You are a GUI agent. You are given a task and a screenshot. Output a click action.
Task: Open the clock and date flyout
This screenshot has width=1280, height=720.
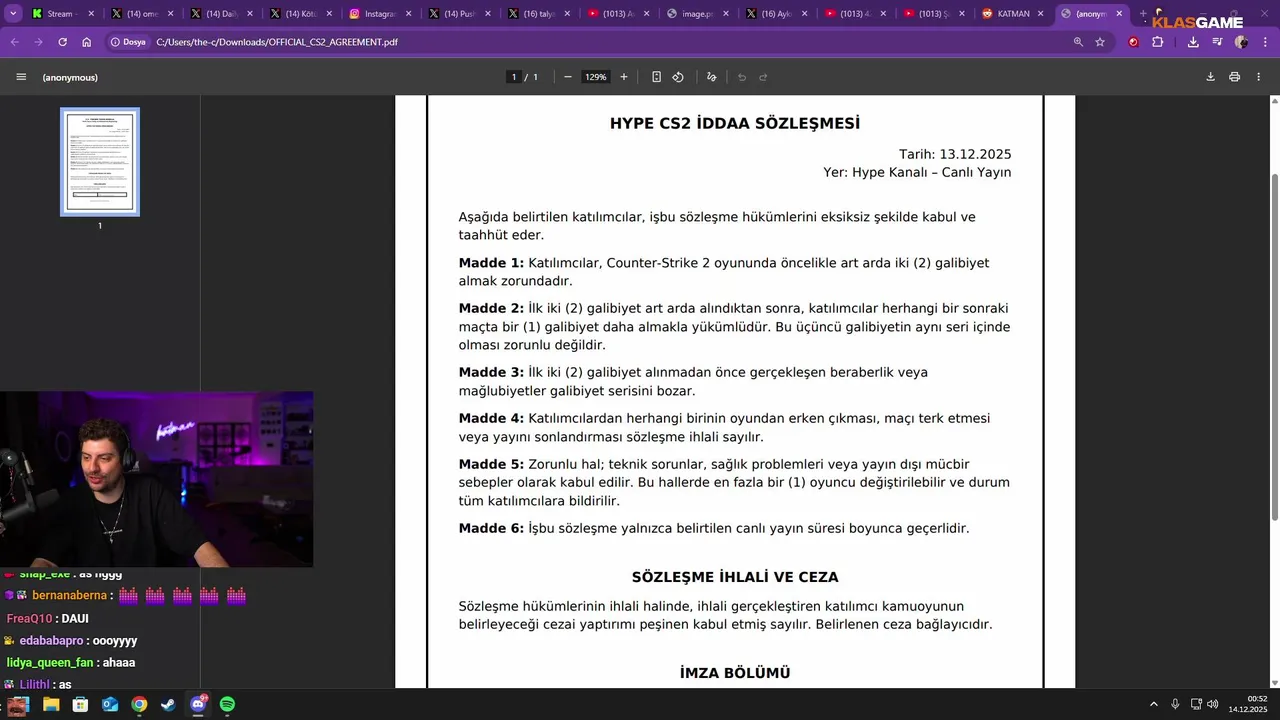(1248, 704)
